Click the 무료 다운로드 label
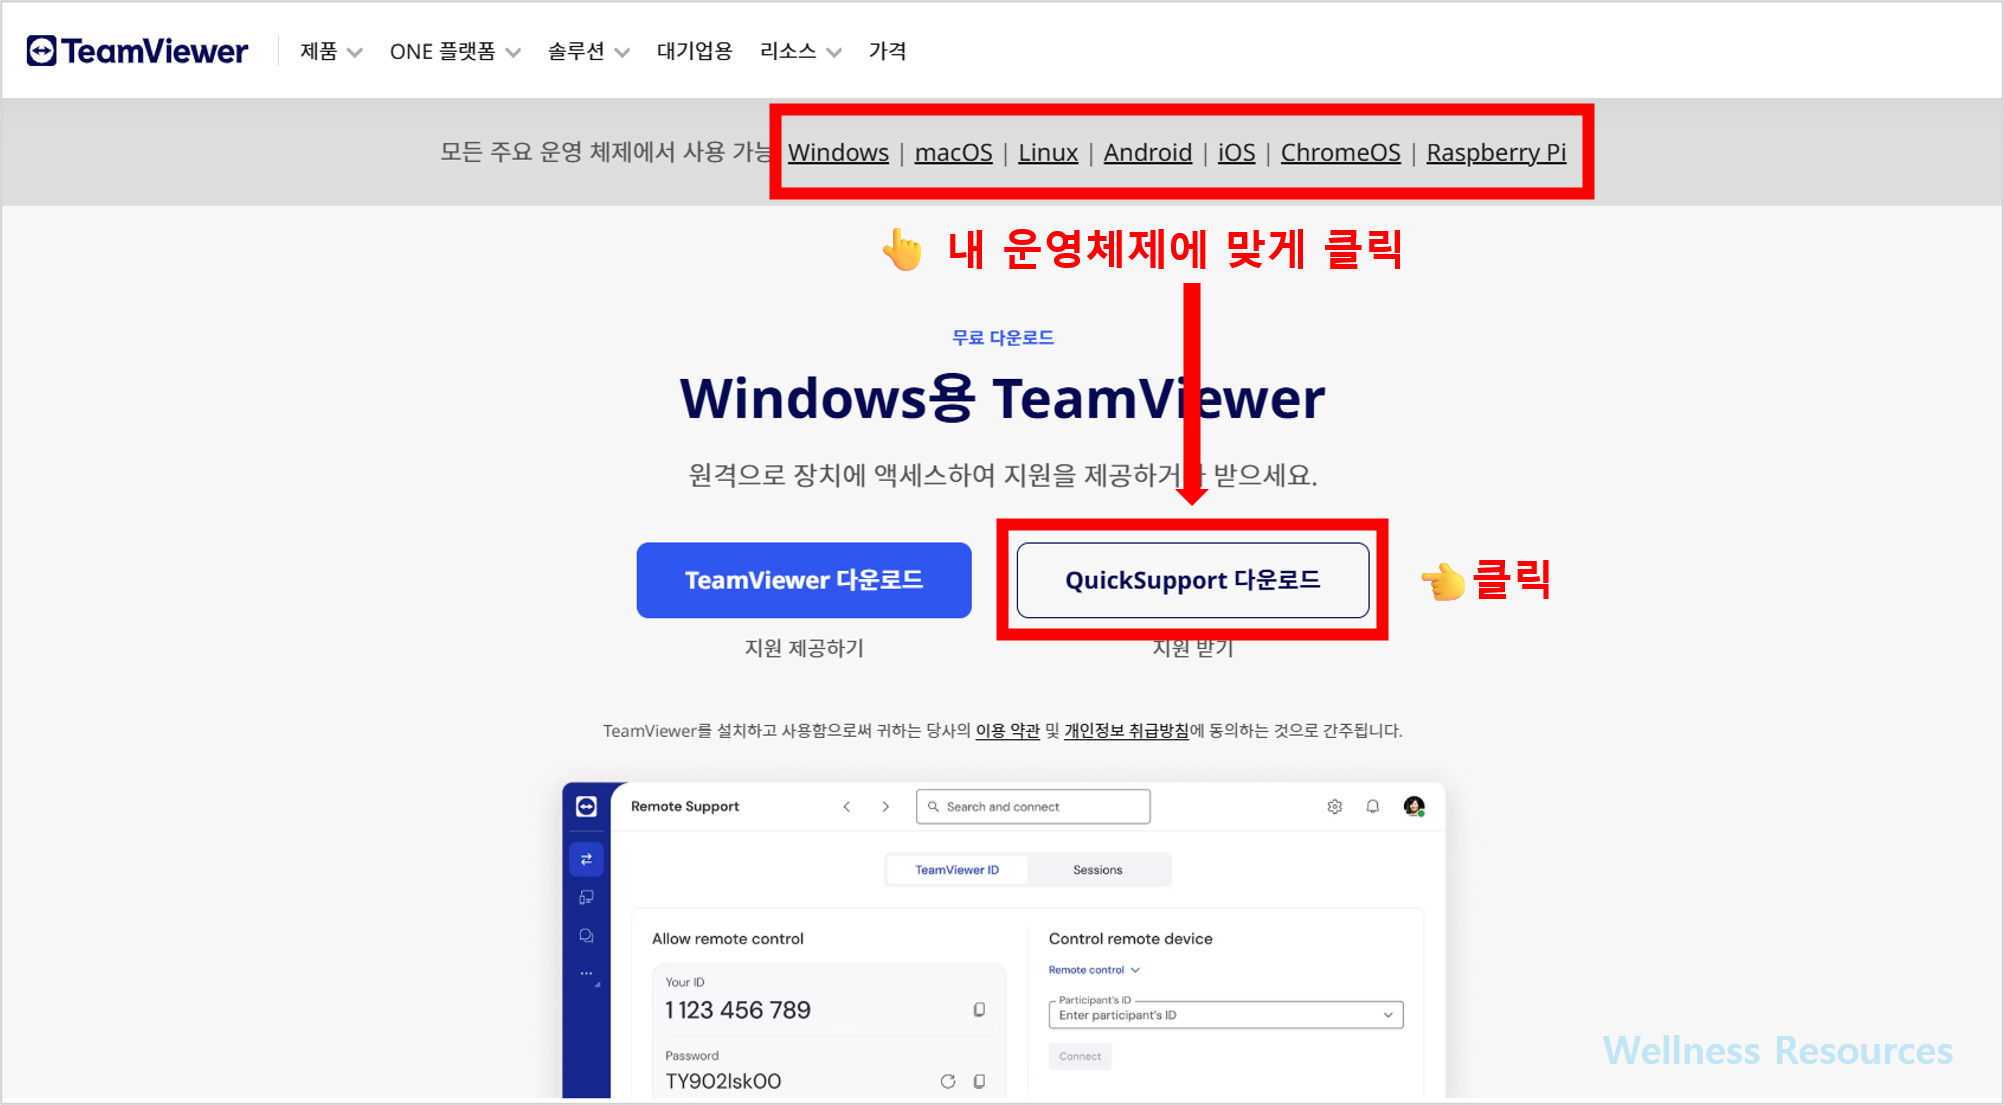Viewport: 2004px width, 1105px height. tap(1003, 338)
